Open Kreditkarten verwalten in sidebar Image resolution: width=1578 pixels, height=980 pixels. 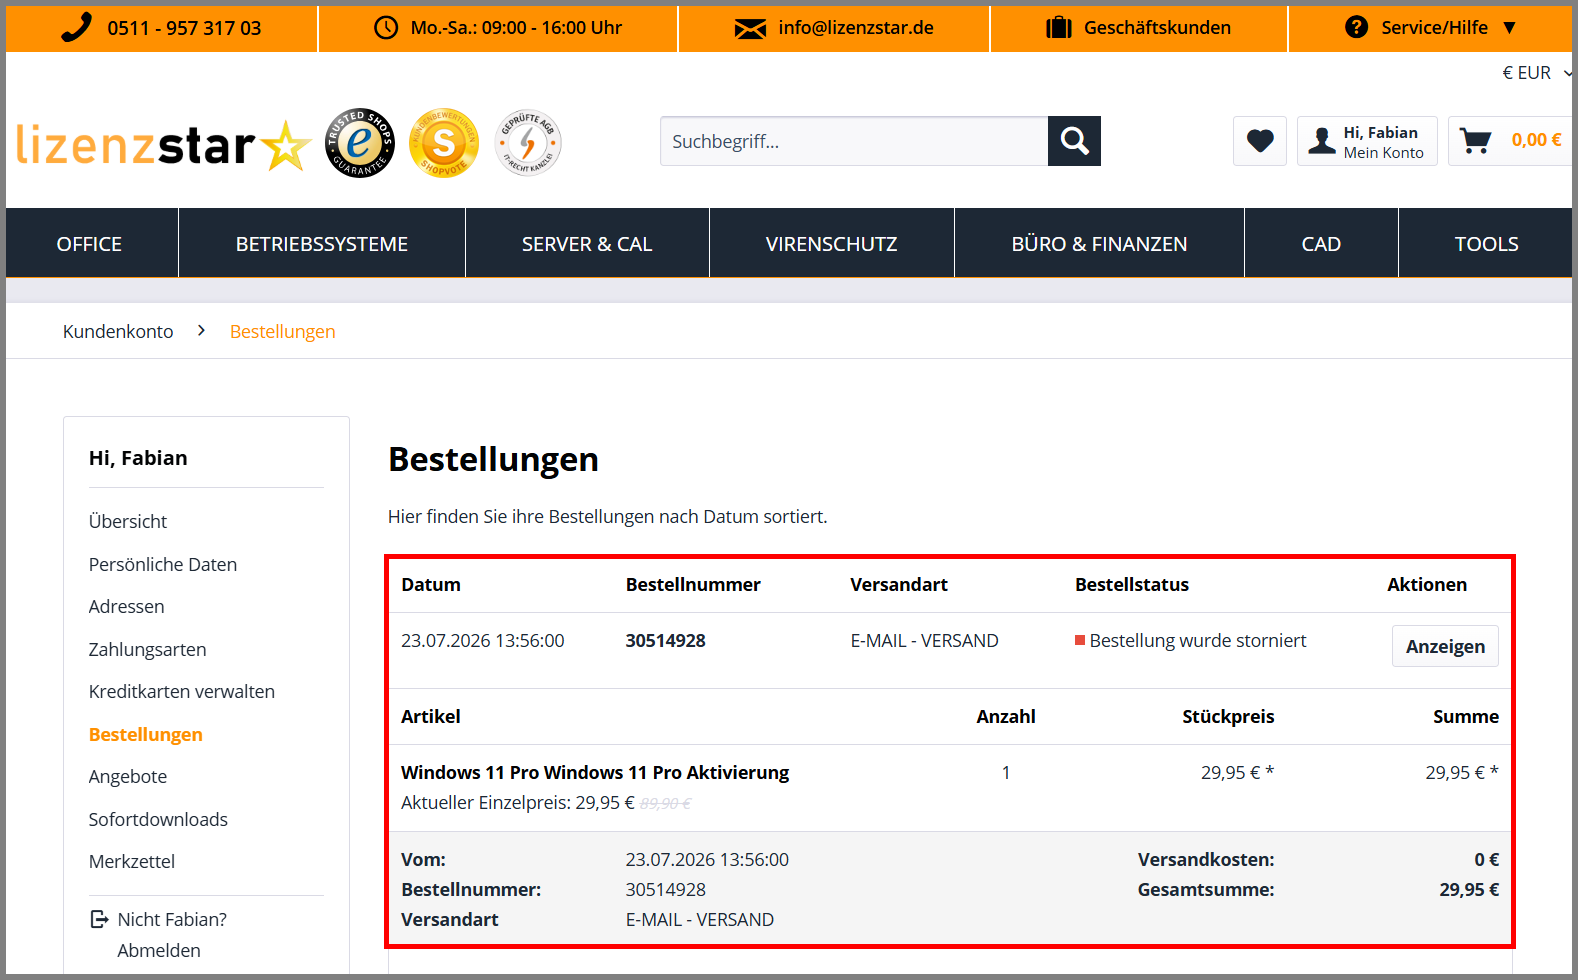(182, 691)
